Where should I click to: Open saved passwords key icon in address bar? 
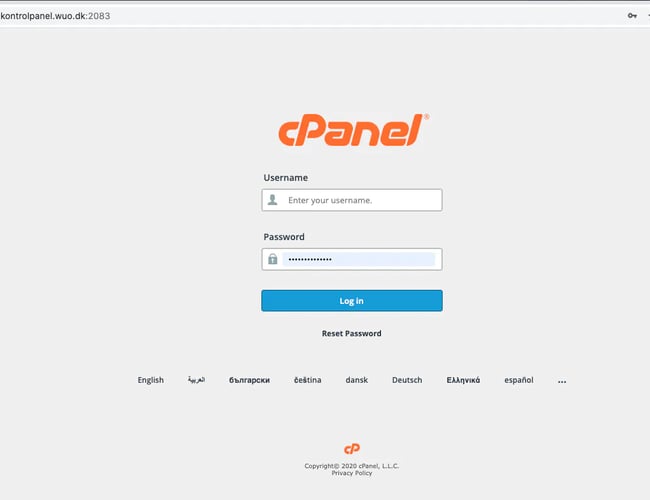[x=632, y=16]
